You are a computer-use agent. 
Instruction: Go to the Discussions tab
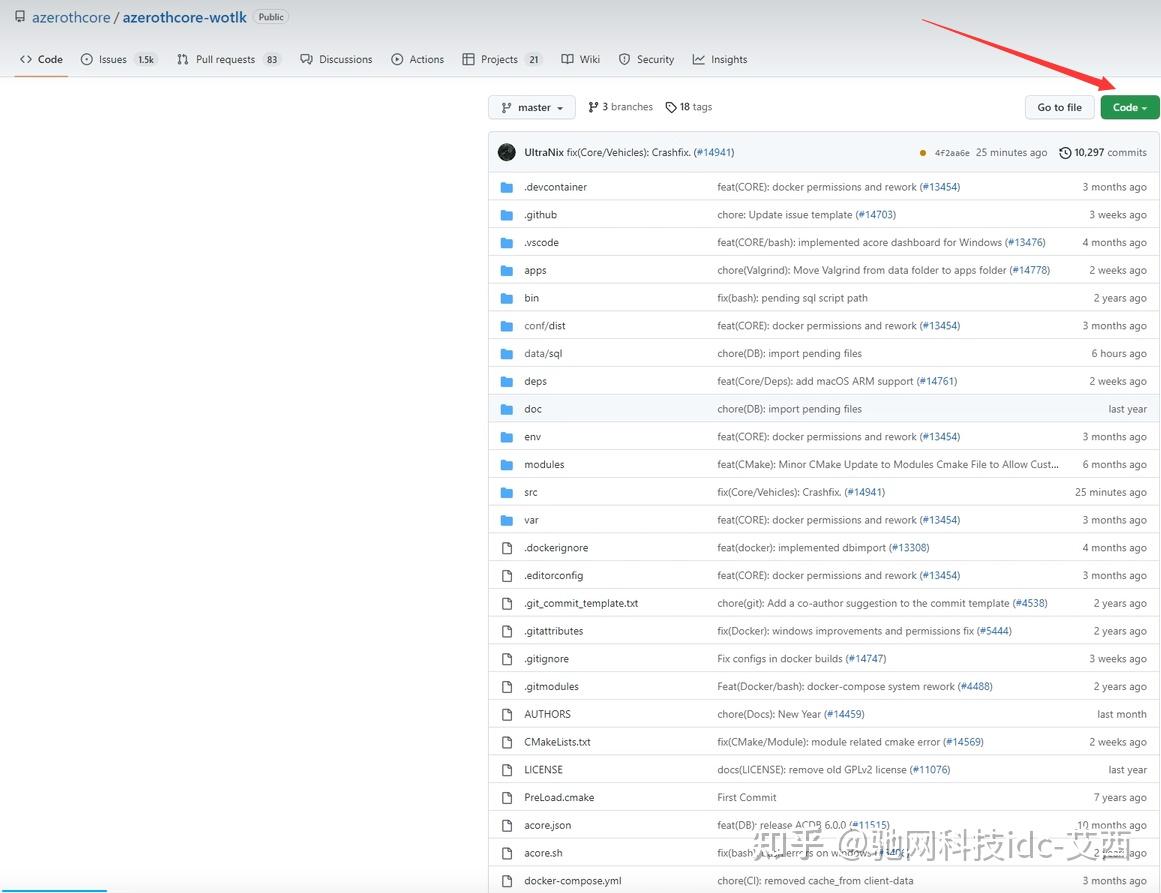tap(336, 59)
